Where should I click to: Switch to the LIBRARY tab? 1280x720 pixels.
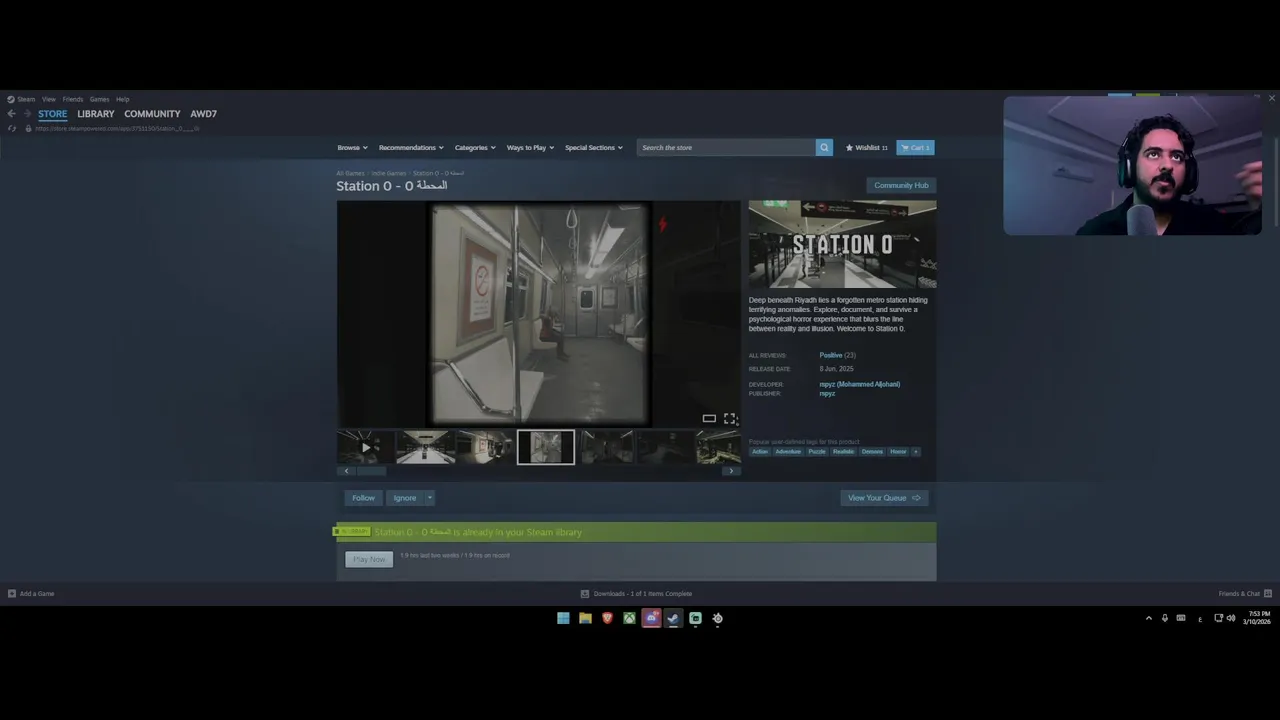[x=96, y=114]
